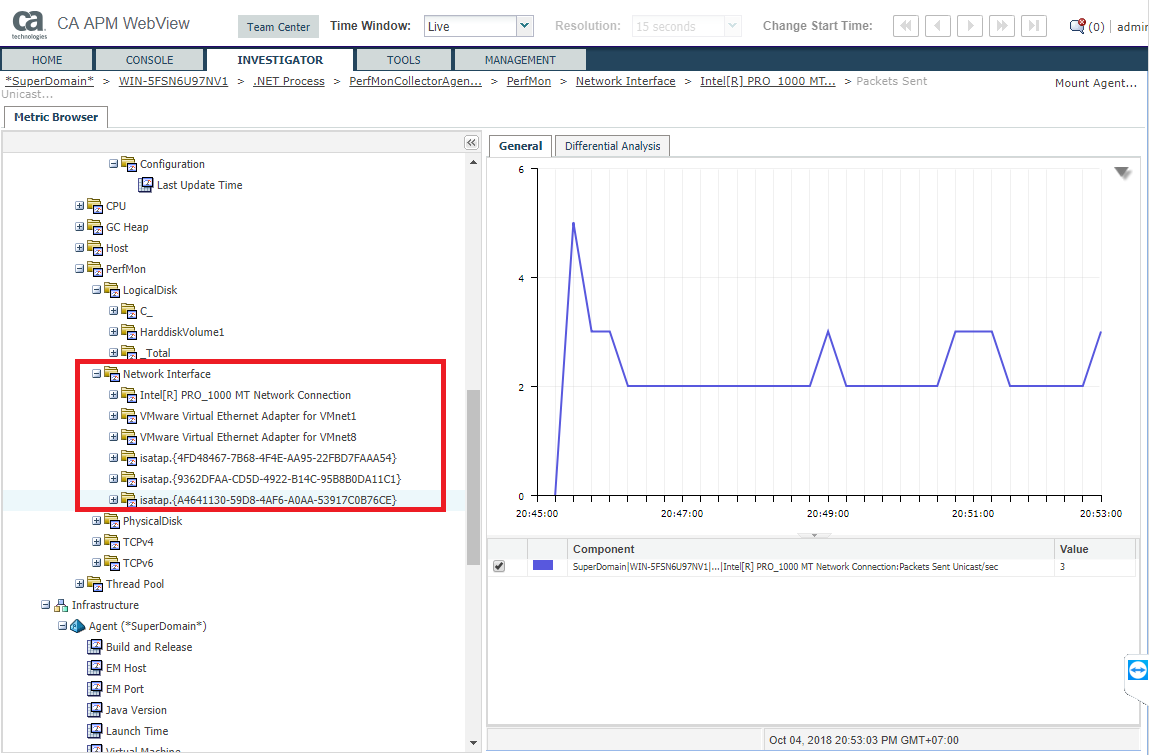
Task: Click the Java Version metric icon
Action: pyautogui.click(x=95, y=710)
